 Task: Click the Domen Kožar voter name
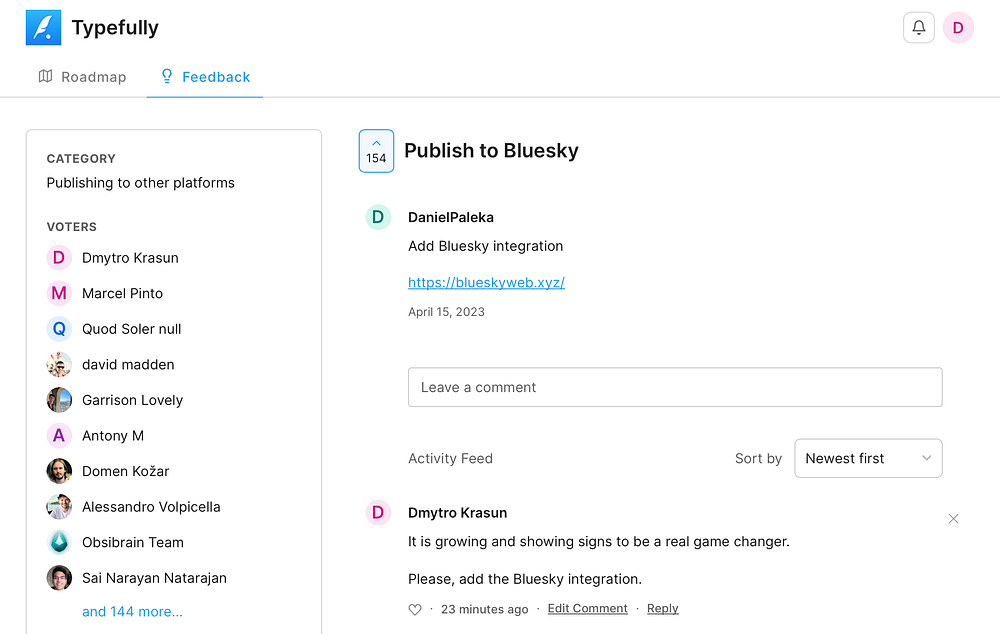pyautogui.click(x=126, y=471)
